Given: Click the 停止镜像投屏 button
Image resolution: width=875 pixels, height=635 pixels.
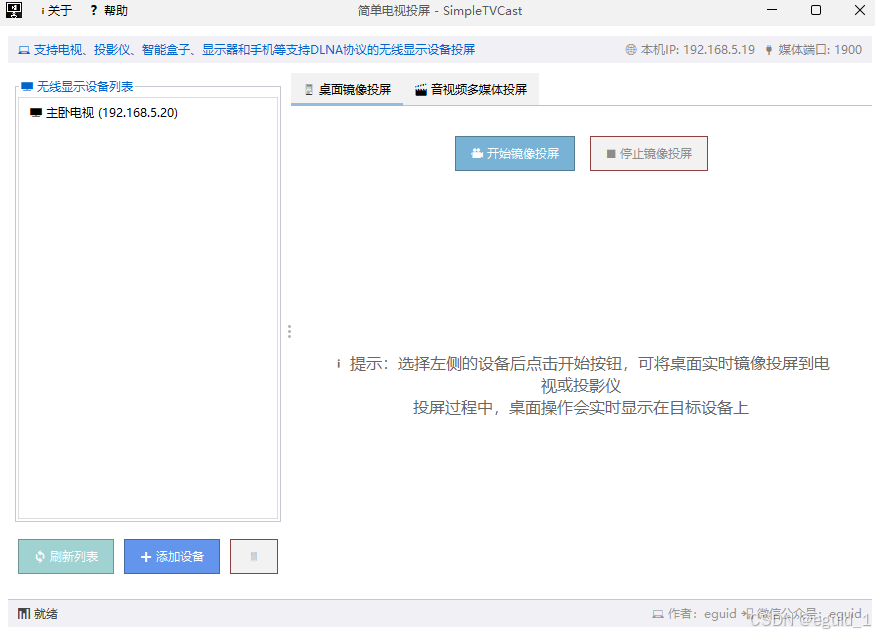Looking at the screenshot, I should (x=648, y=152).
